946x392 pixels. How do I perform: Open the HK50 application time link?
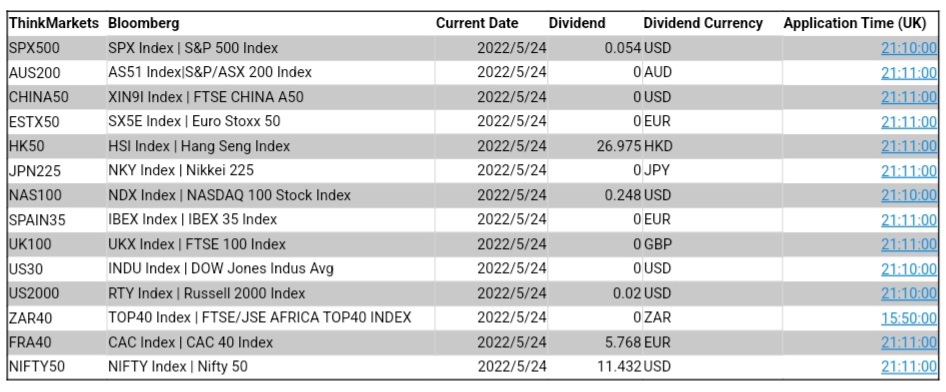(909, 146)
